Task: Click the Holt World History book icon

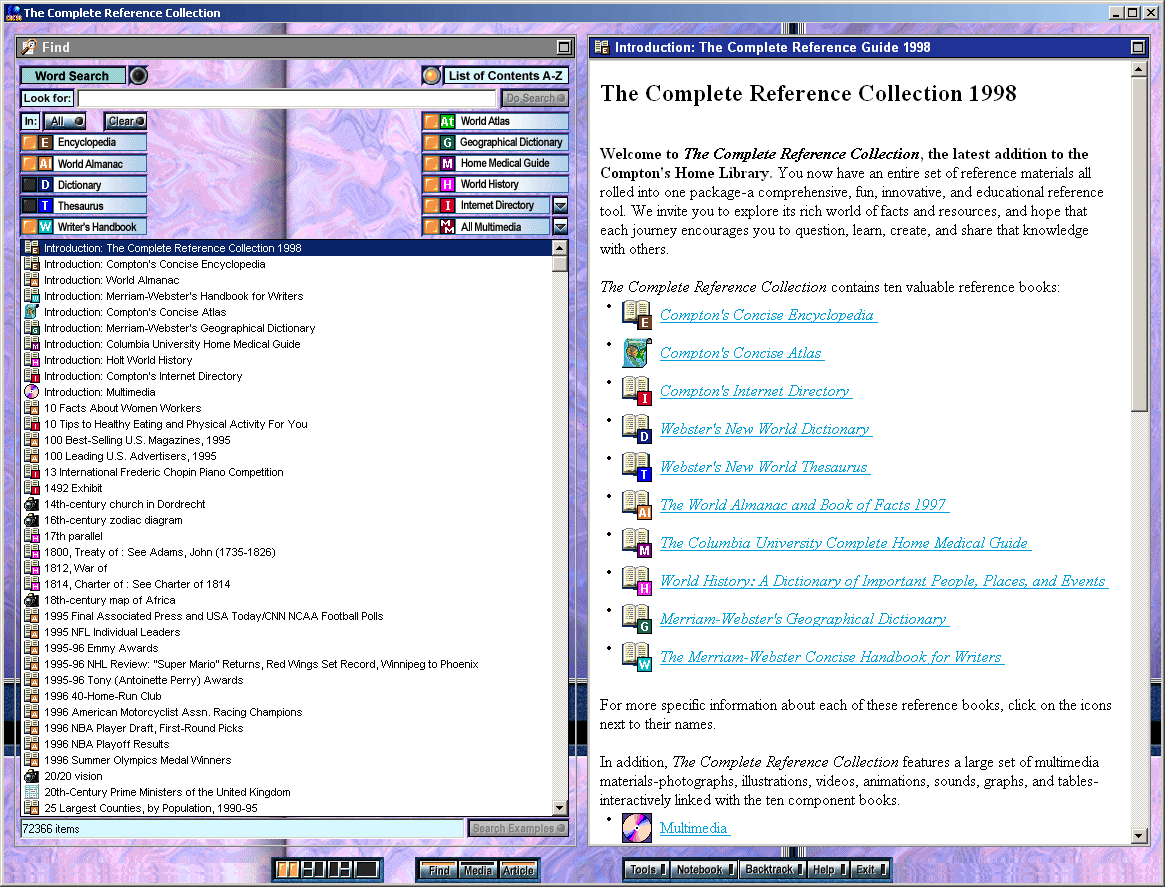Action: [636, 581]
